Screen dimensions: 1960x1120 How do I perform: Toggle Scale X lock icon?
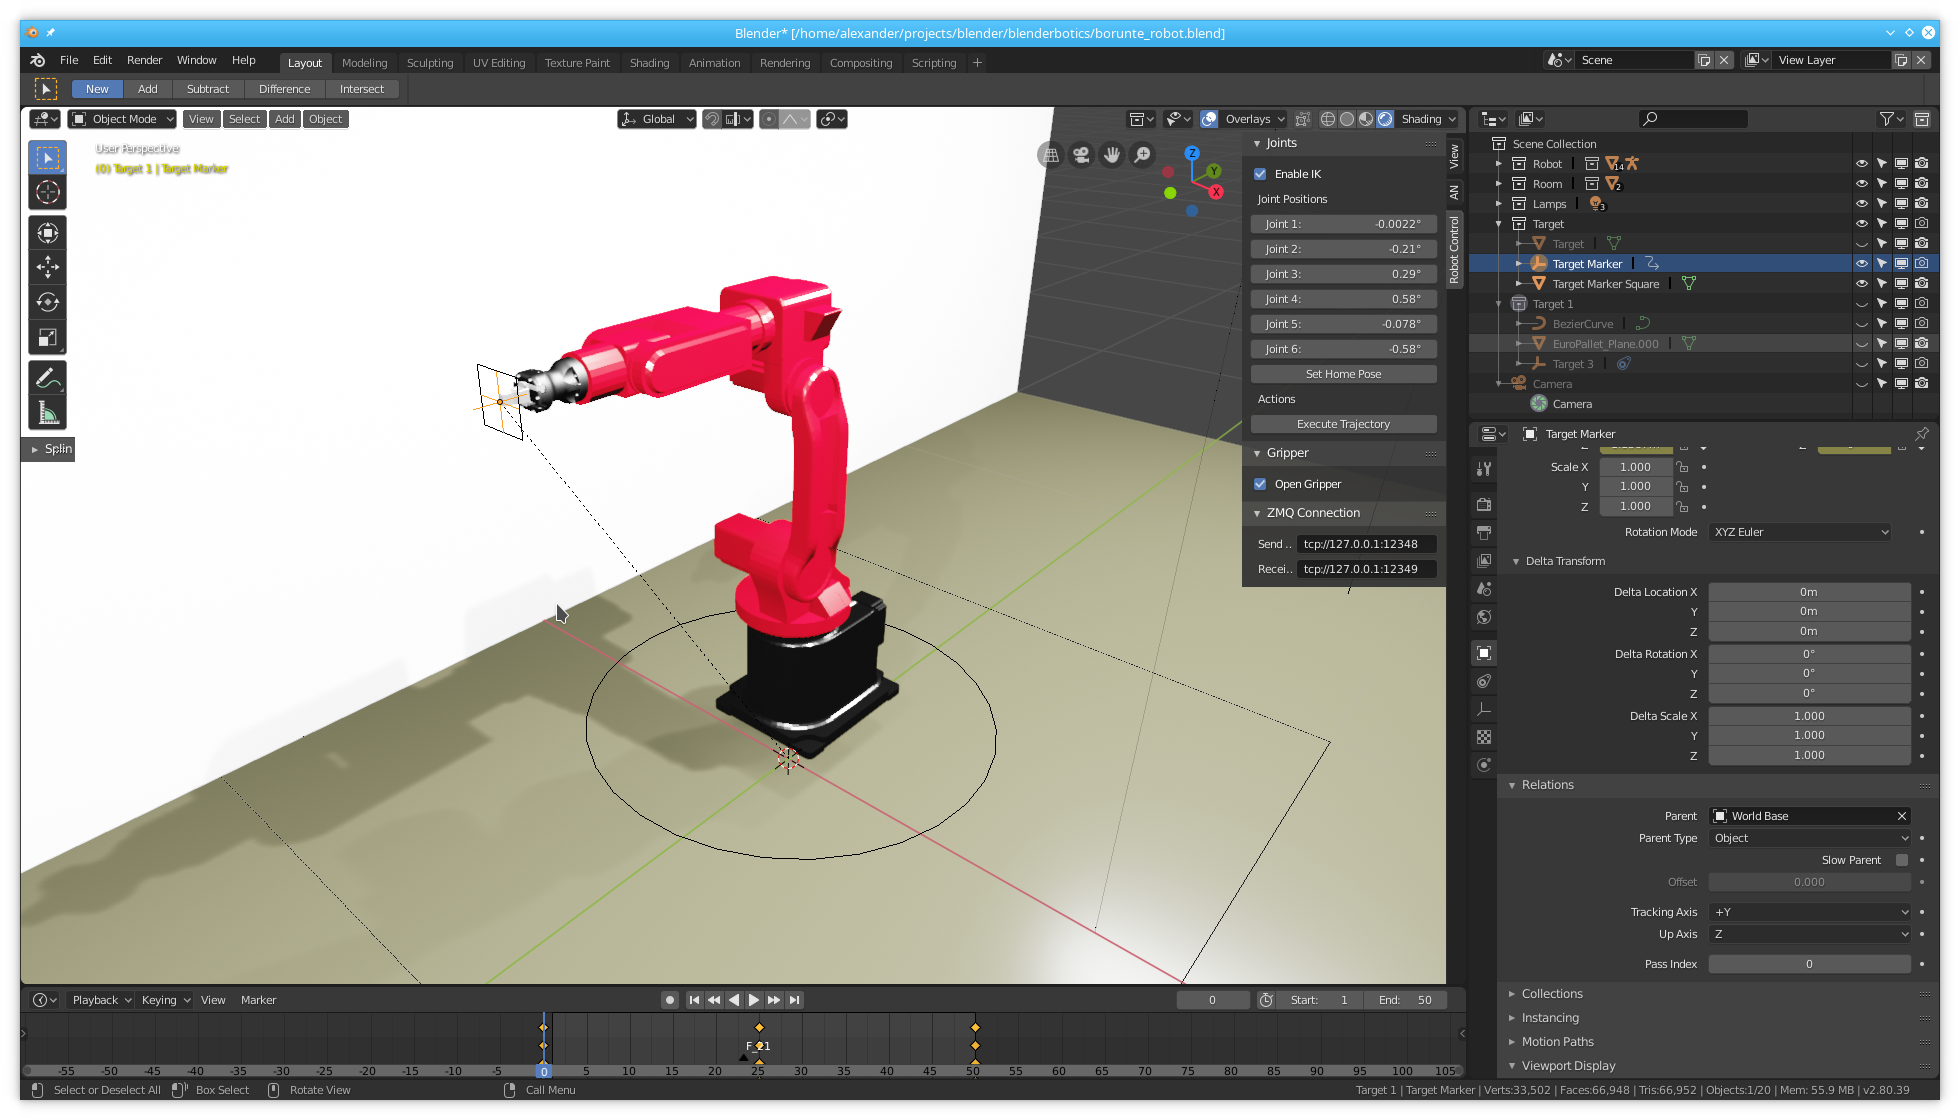tap(1683, 467)
